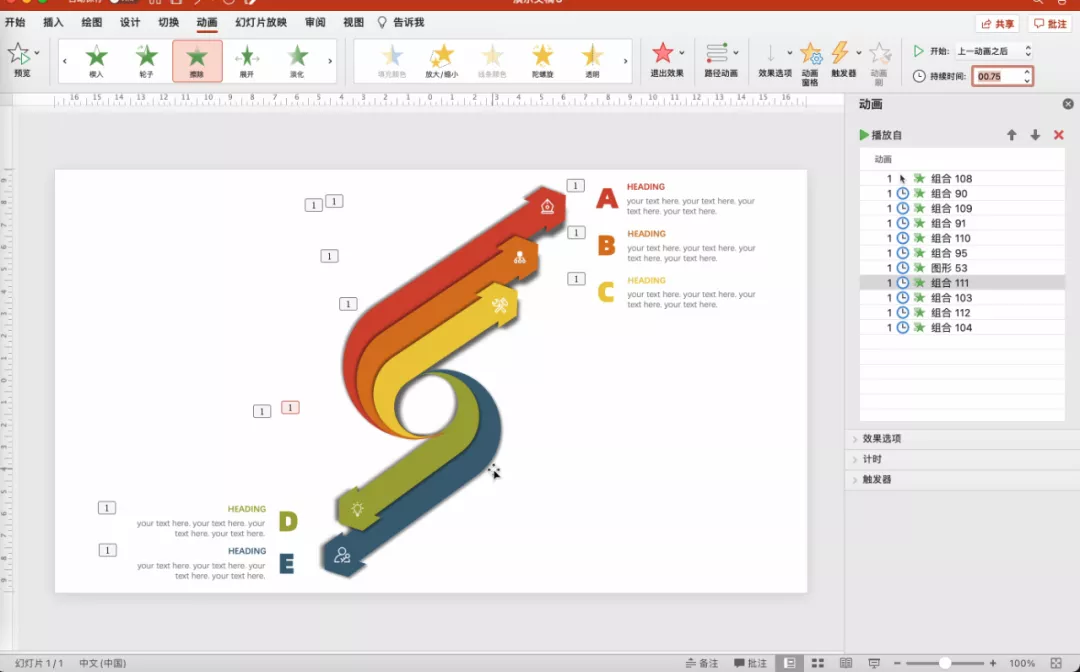Click the lightbulb icon on green arrow

coord(357,510)
